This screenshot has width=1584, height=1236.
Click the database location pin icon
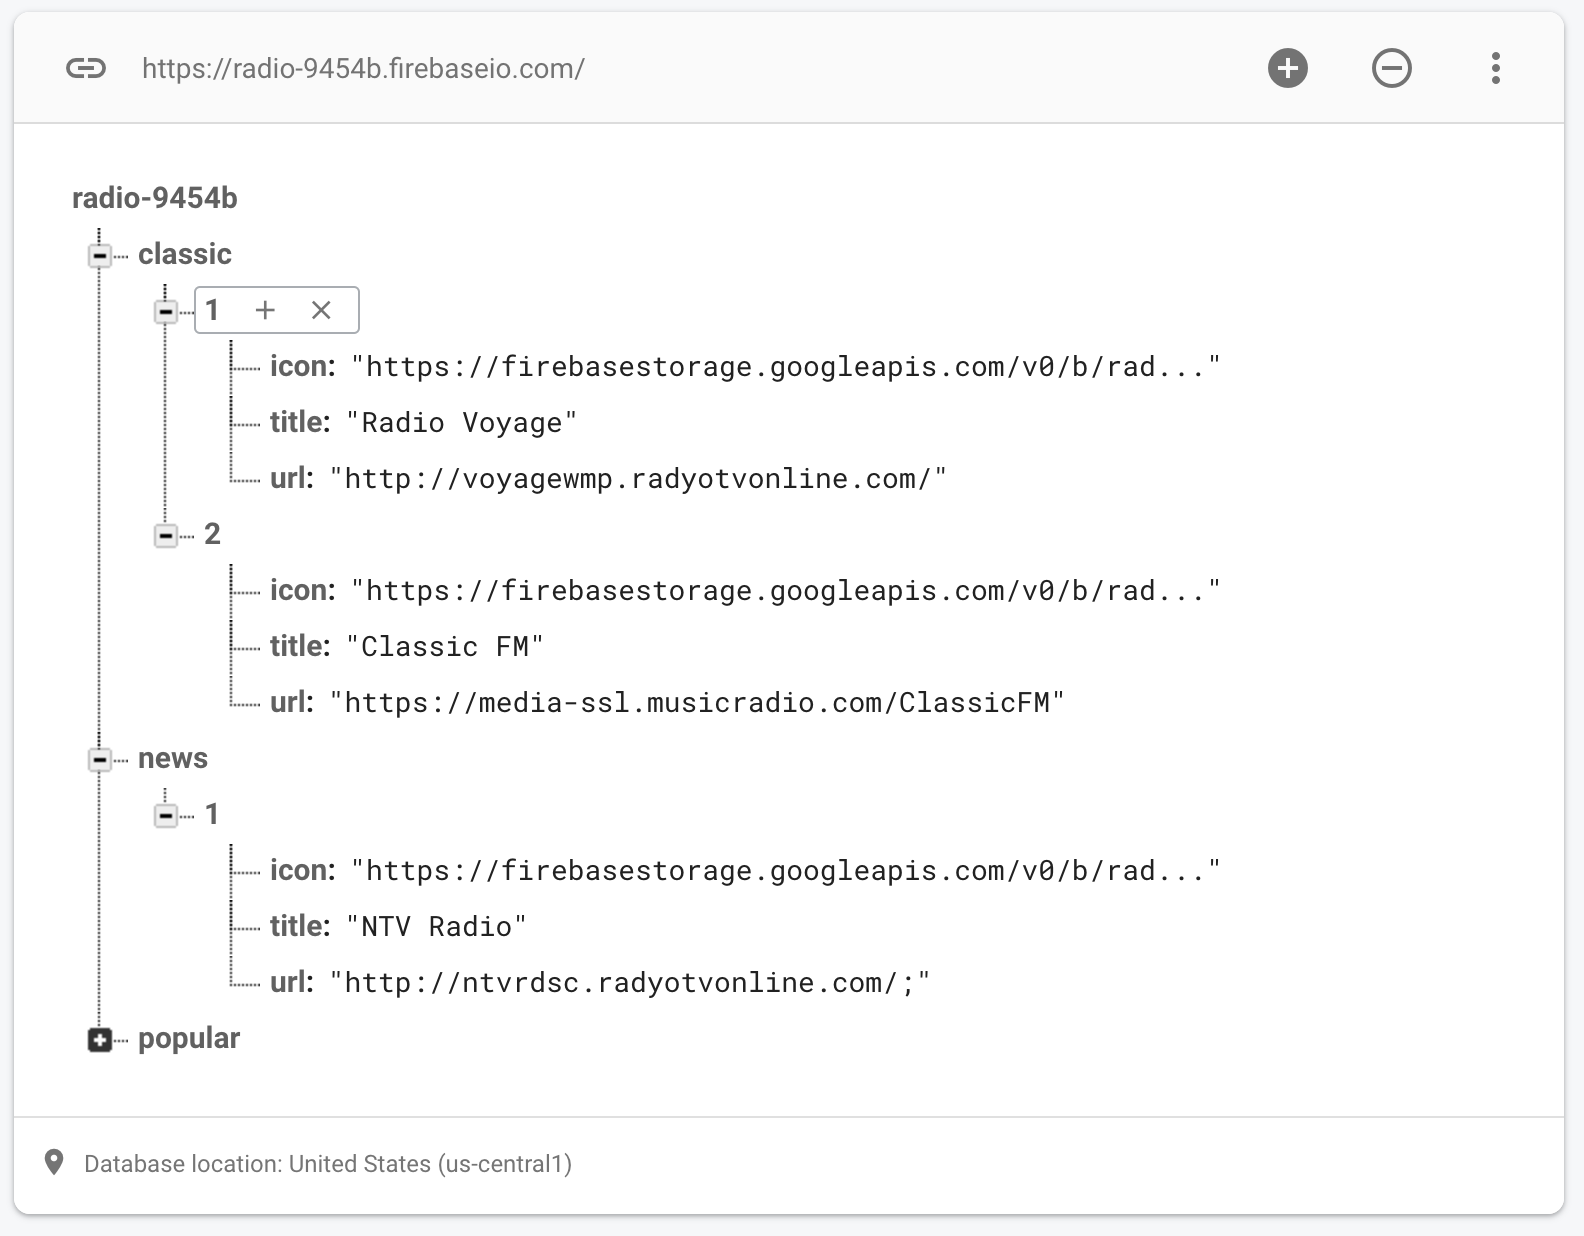(x=54, y=1162)
